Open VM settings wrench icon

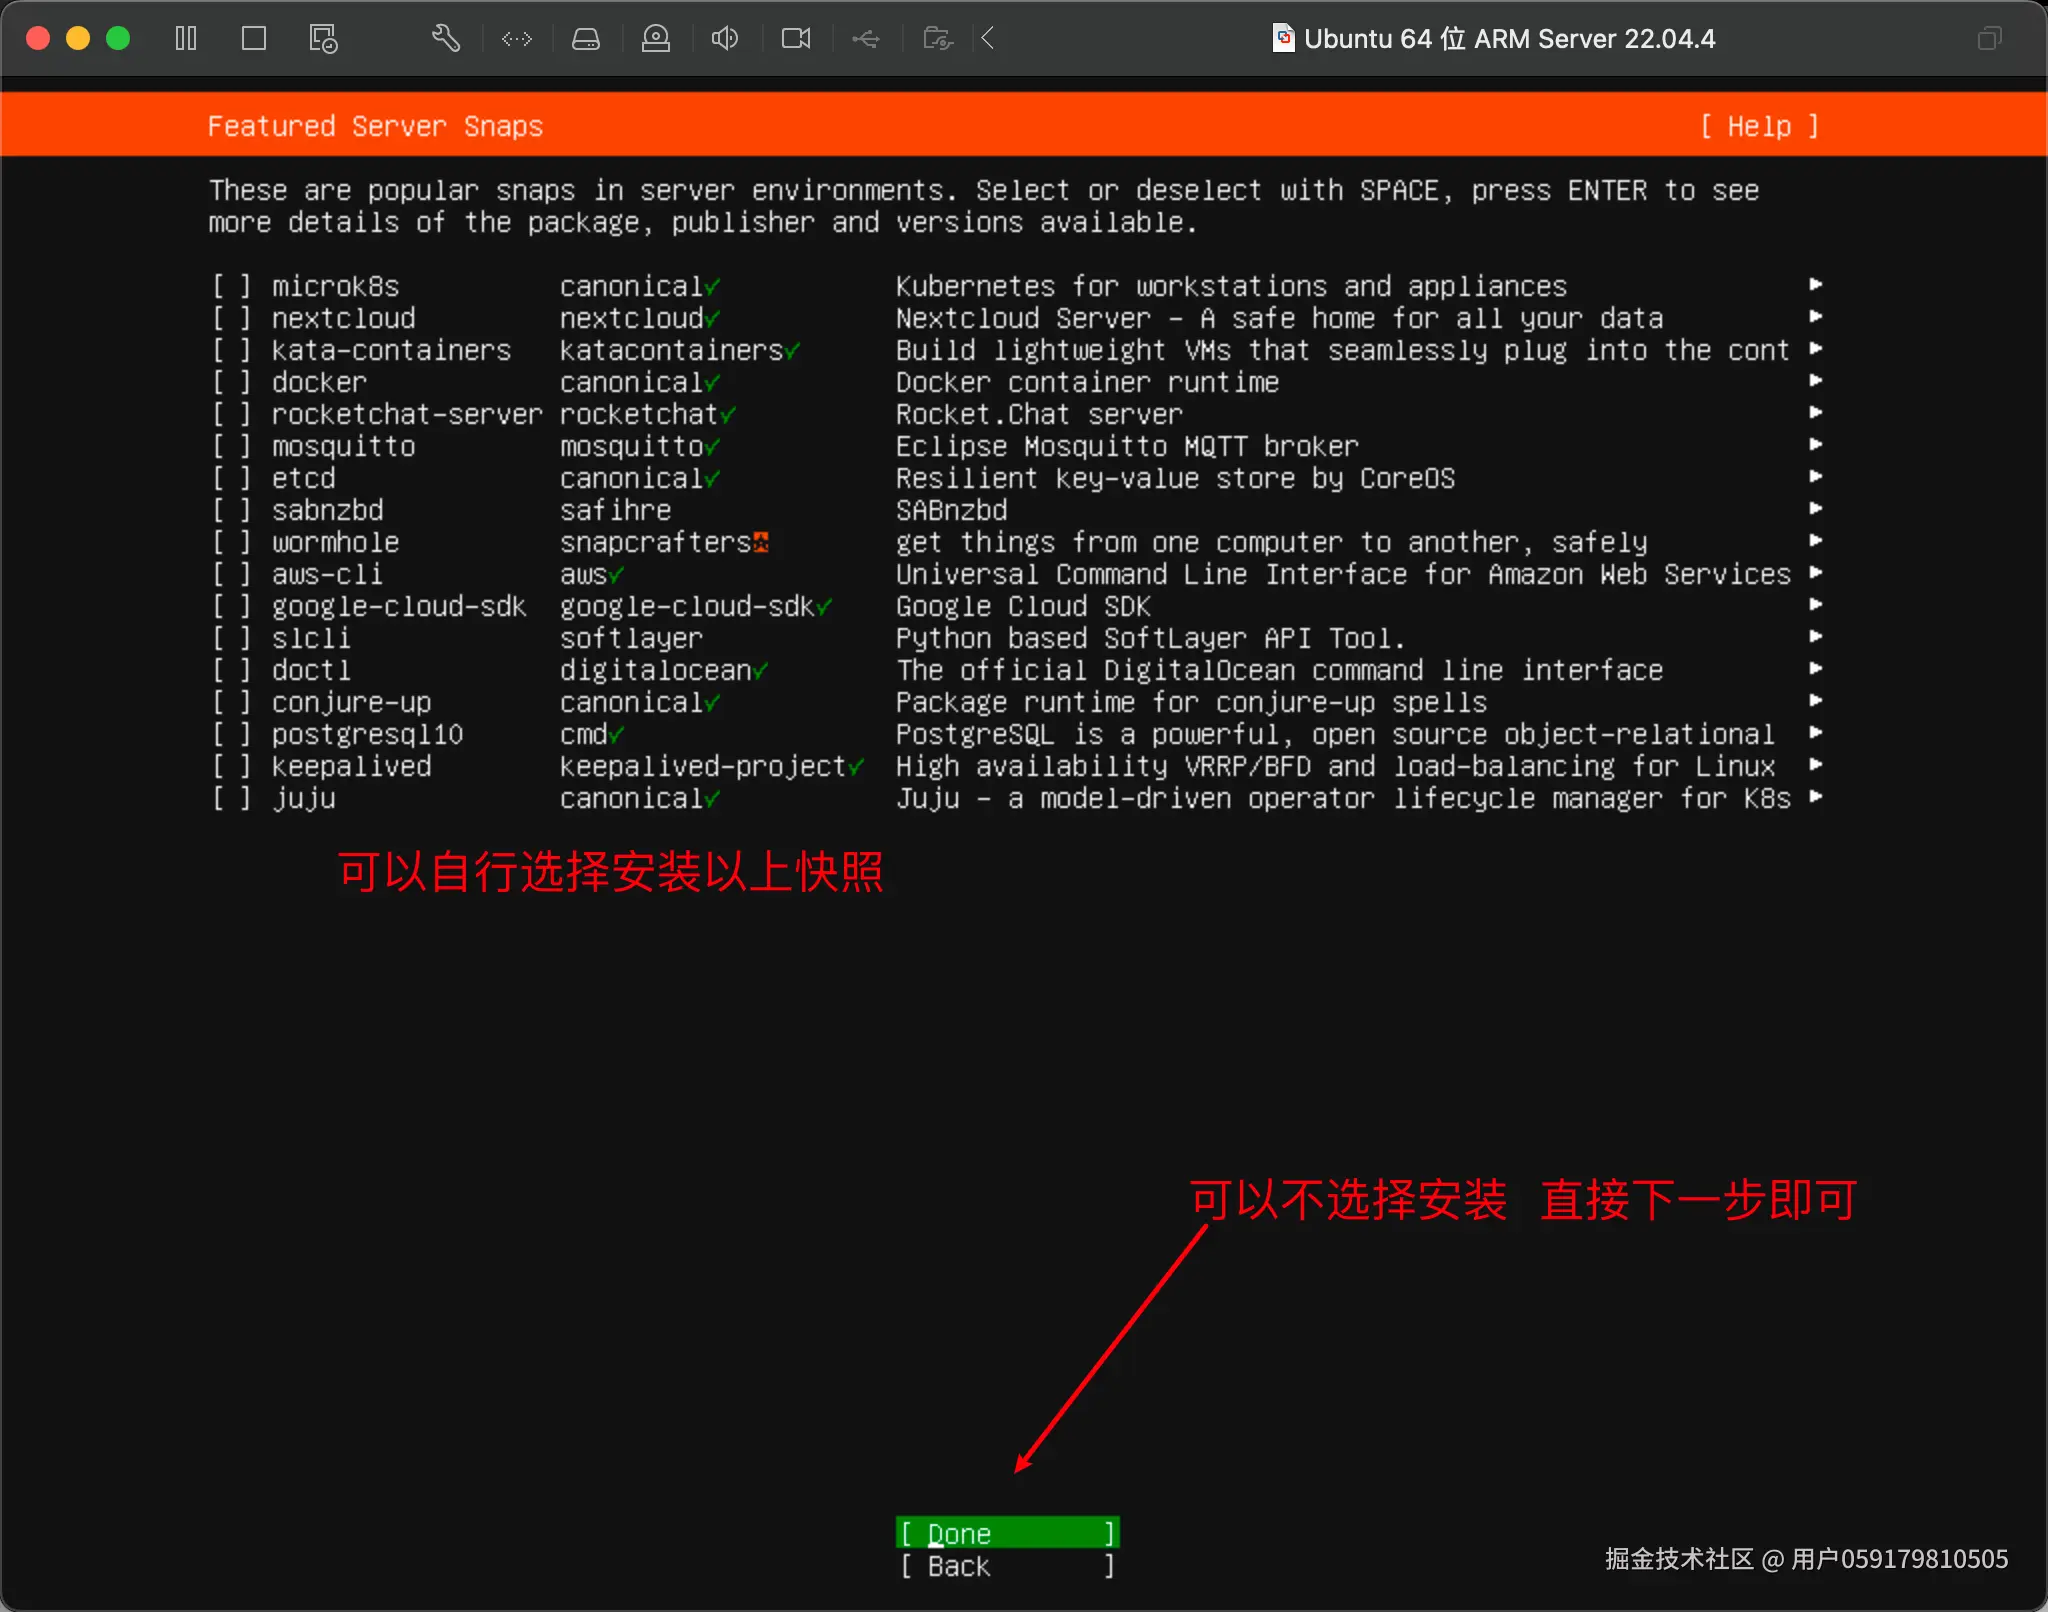click(x=446, y=39)
